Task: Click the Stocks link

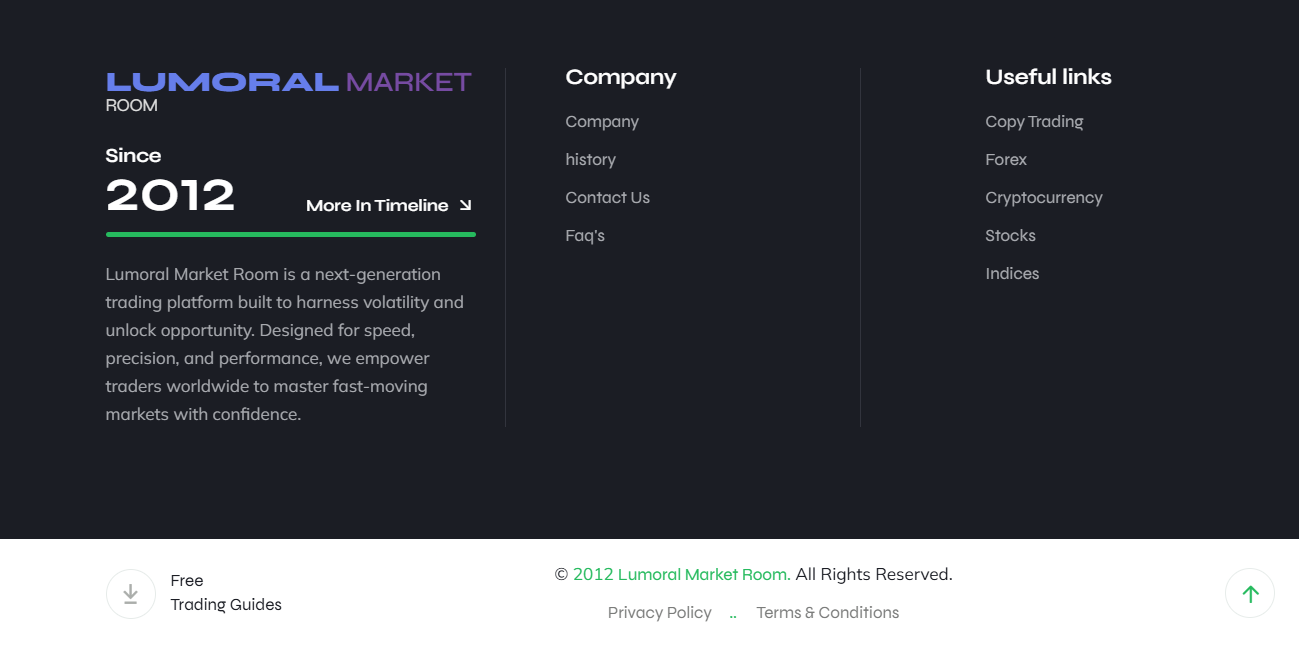Action: coord(1010,236)
